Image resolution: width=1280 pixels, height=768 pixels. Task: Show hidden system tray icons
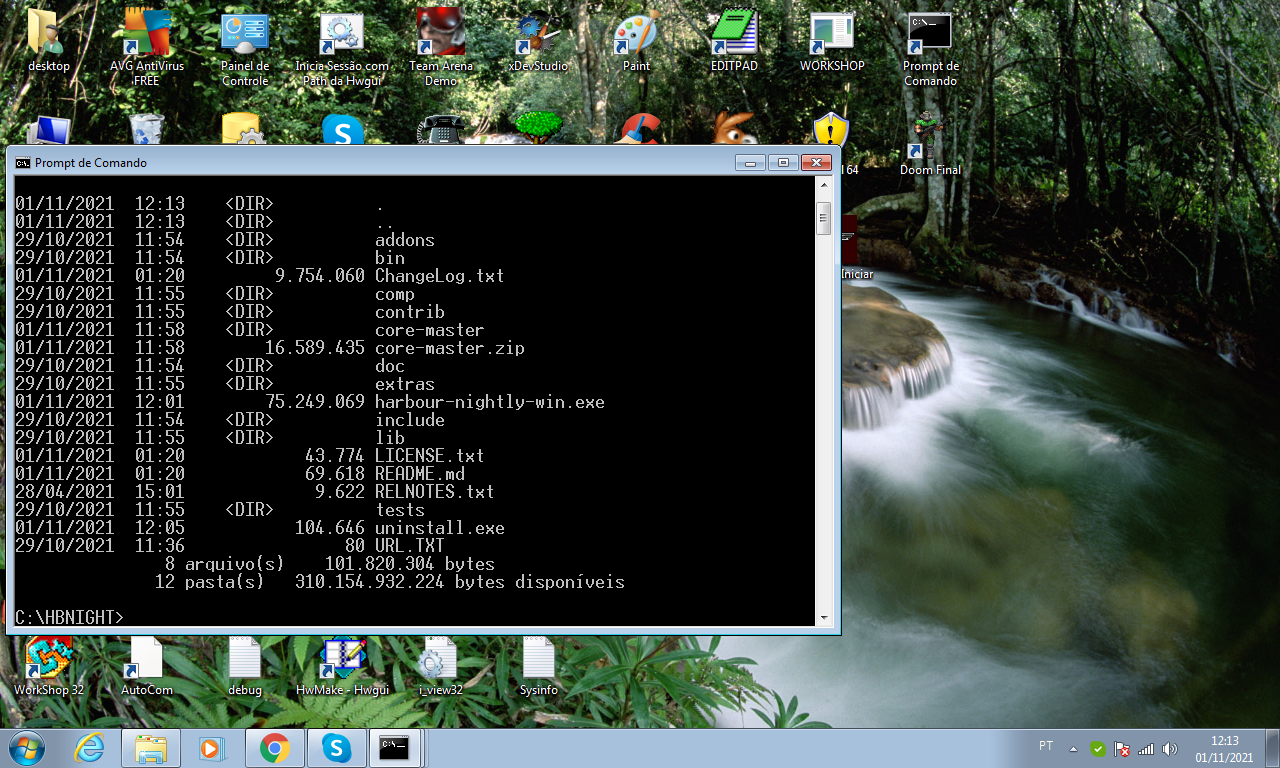click(x=1074, y=749)
